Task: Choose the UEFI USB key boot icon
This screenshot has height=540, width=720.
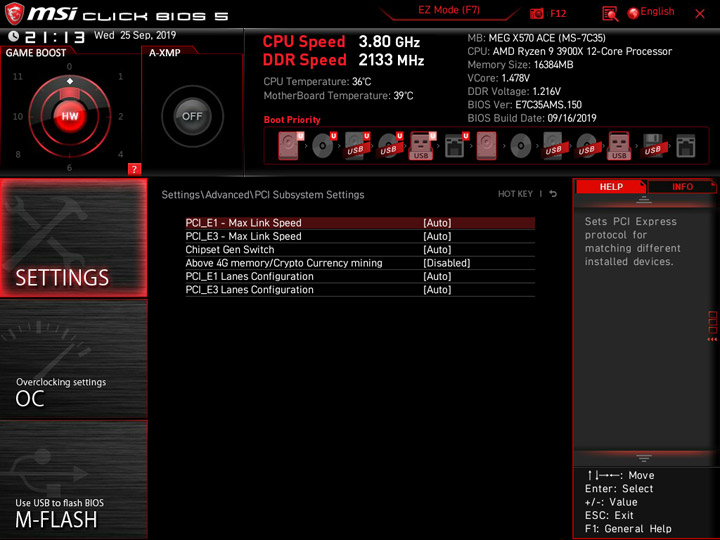Action: pos(422,146)
